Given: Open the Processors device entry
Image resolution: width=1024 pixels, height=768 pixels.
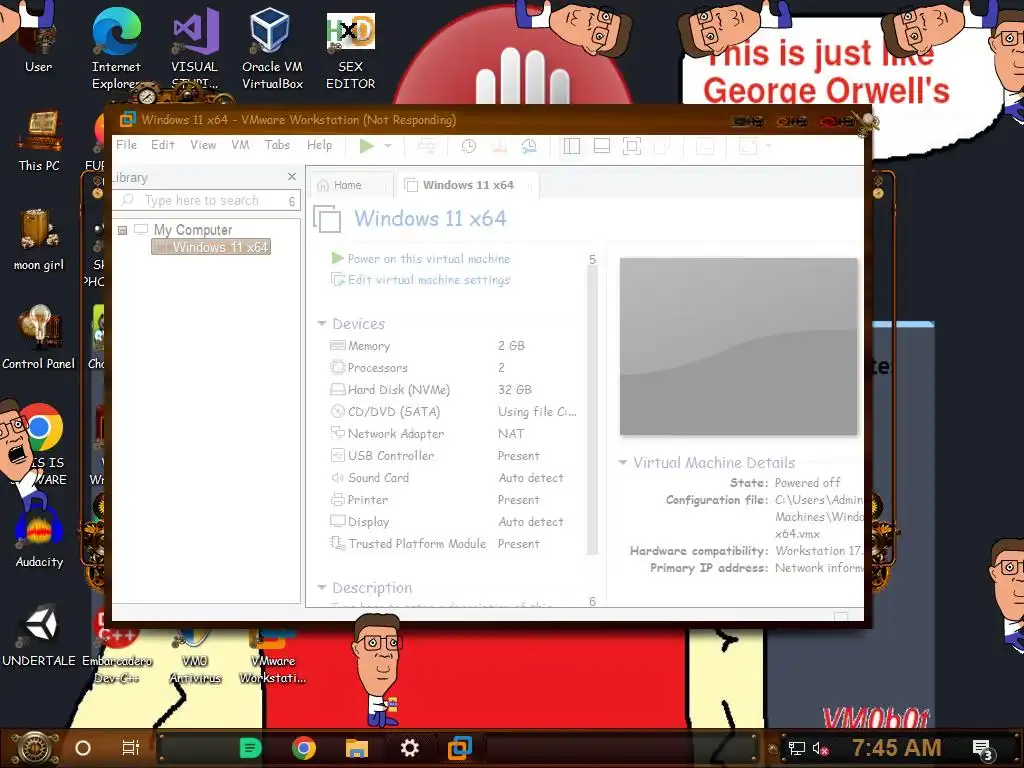Looking at the screenshot, I should (377, 368).
